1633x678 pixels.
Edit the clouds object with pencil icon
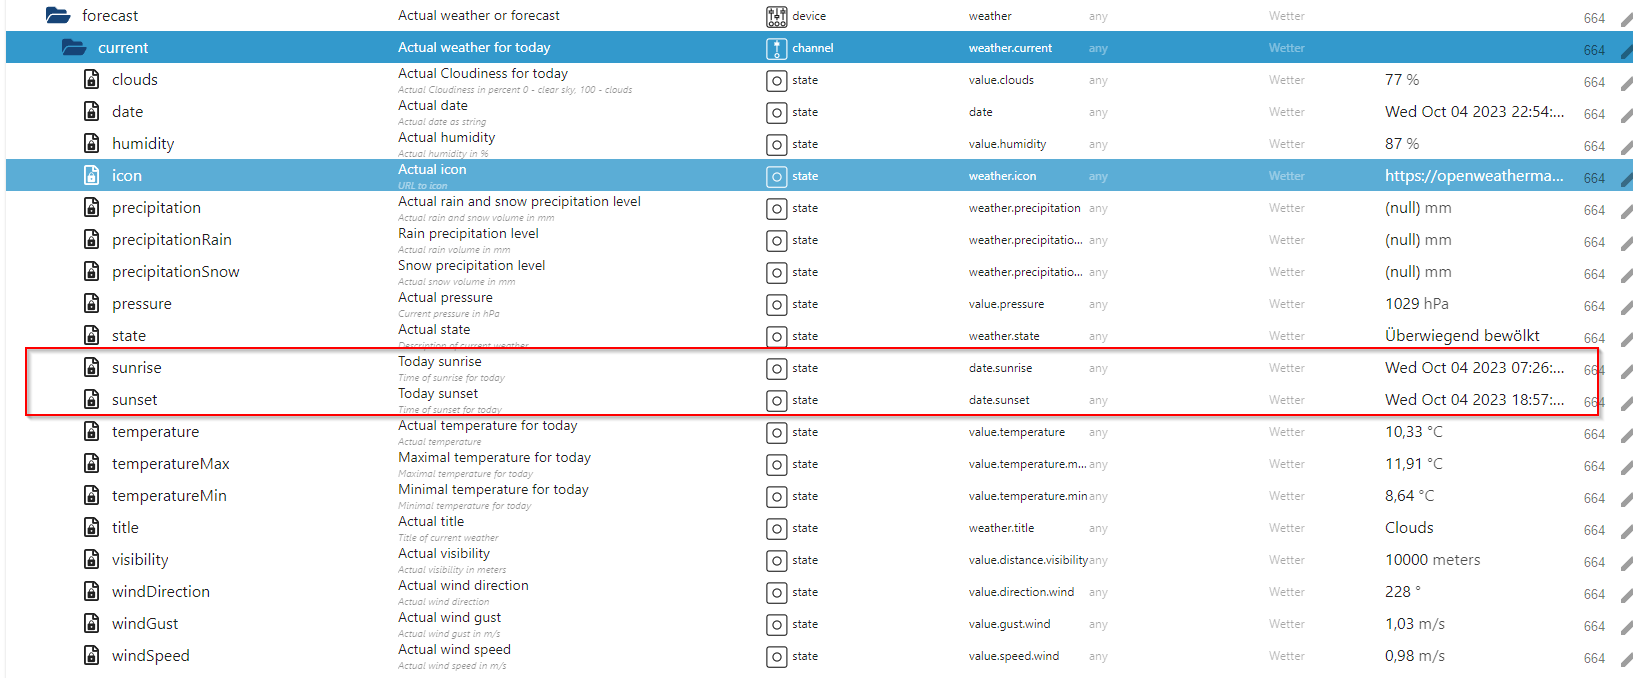click(1626, 83)
